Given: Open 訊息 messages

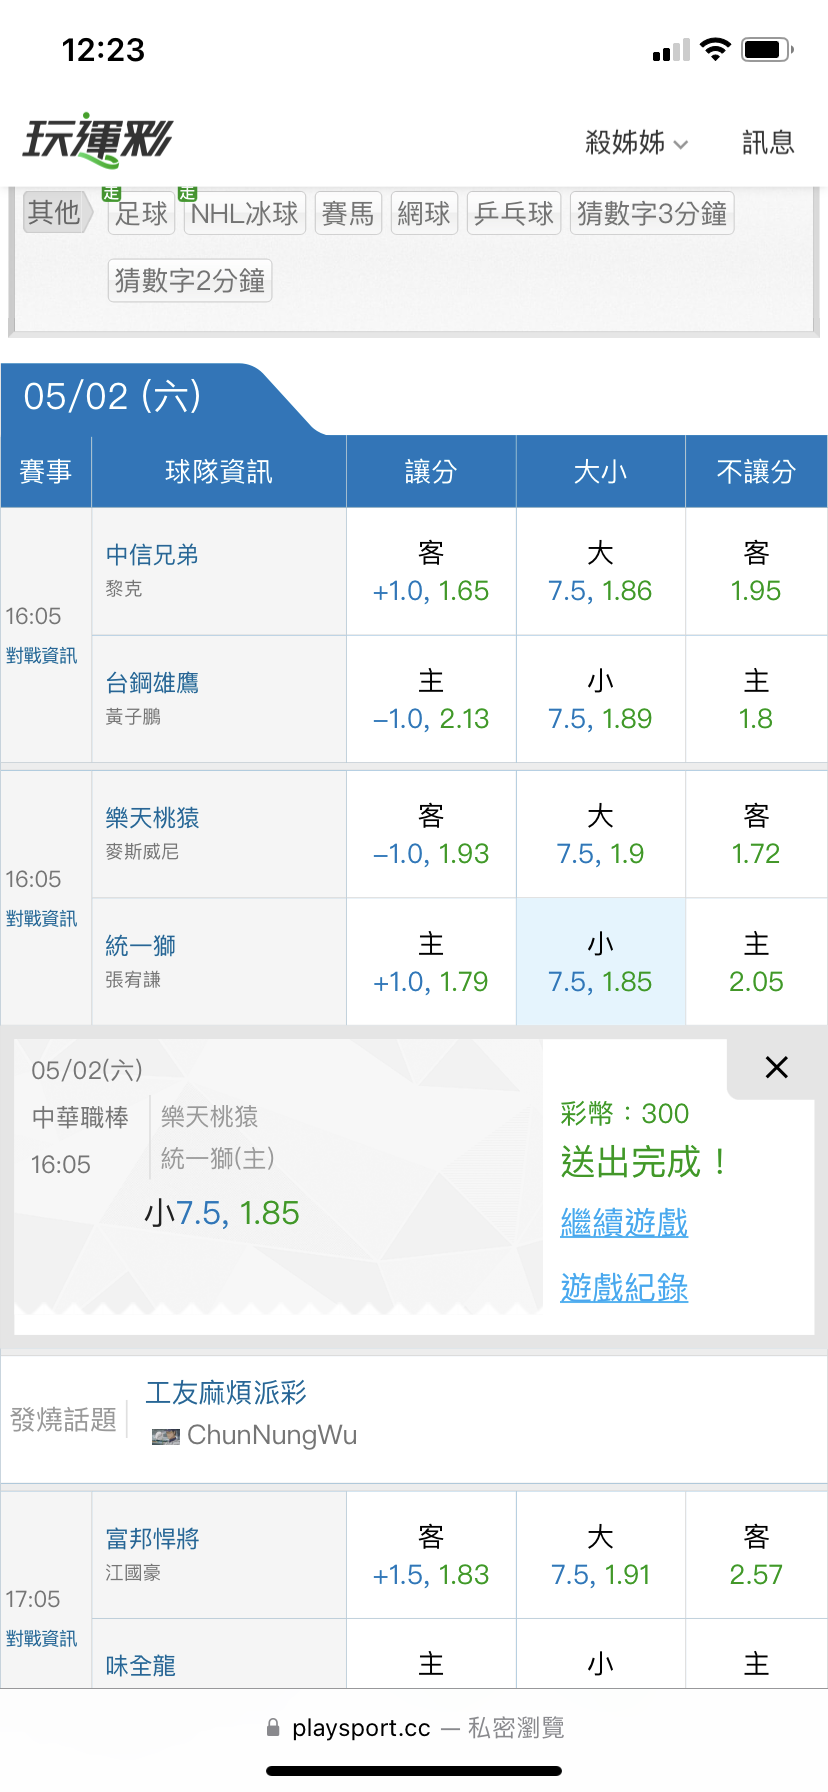Looking at the screenshot, I should coord(768,142).
